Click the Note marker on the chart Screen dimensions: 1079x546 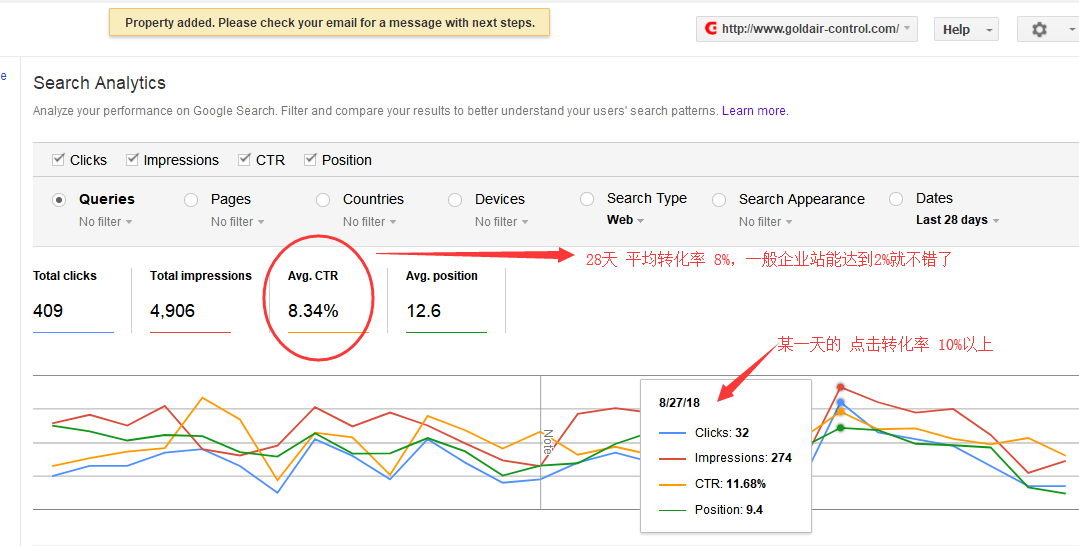click(547, 442)
